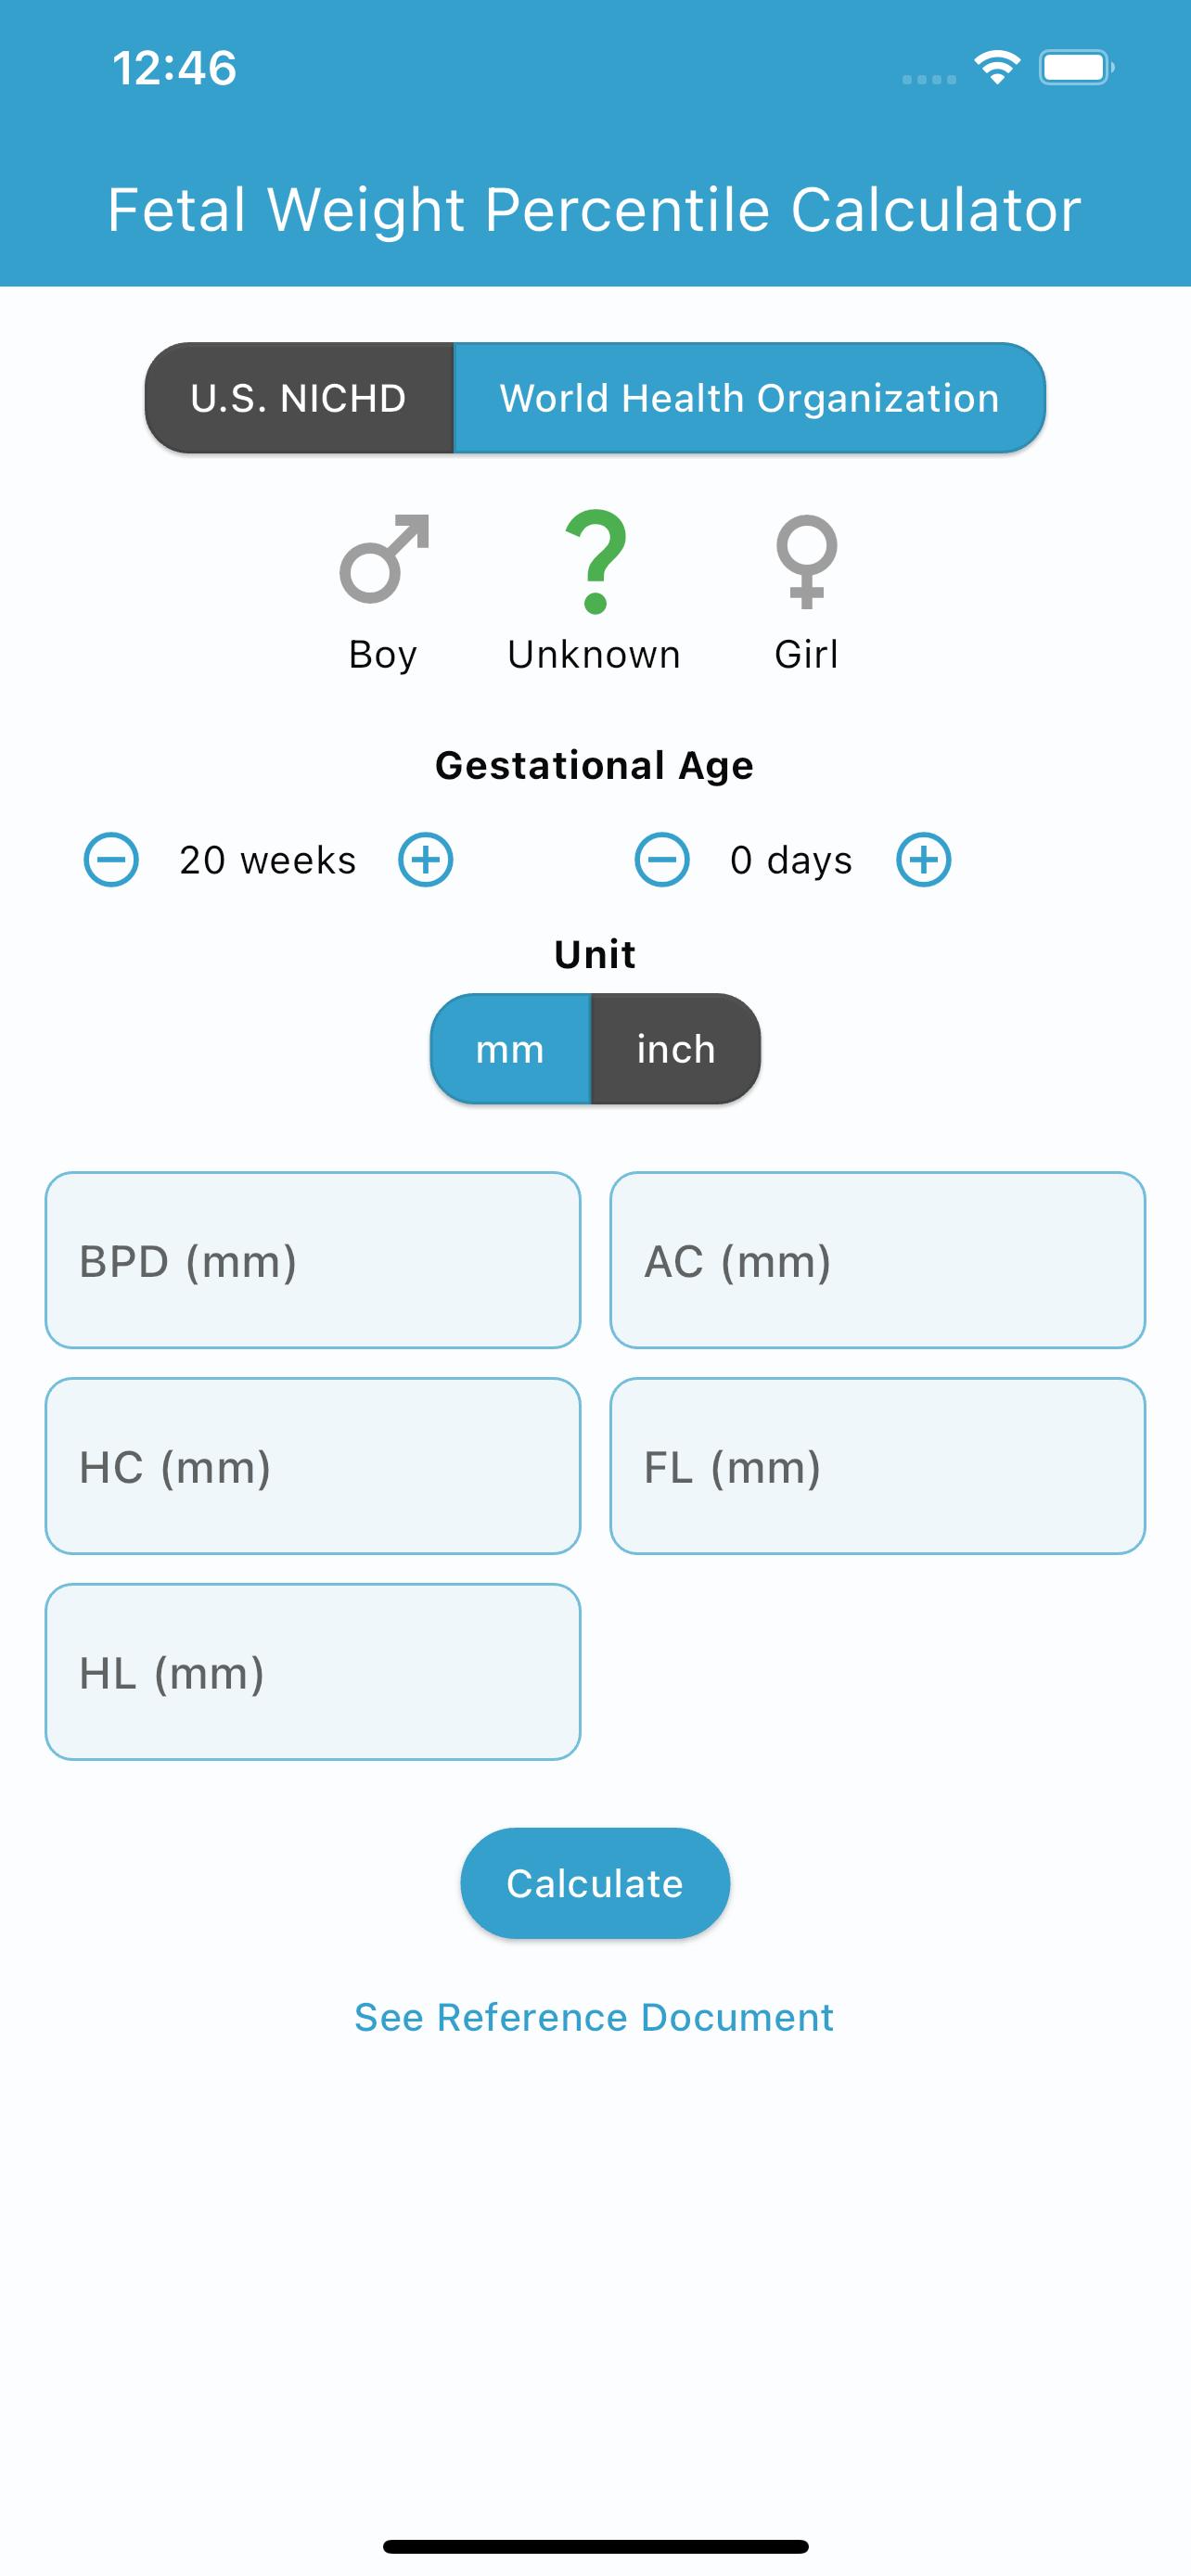Tap the battery indicator icon
Viewport: 1191px width, 2576px height.
coord(1077,67)
